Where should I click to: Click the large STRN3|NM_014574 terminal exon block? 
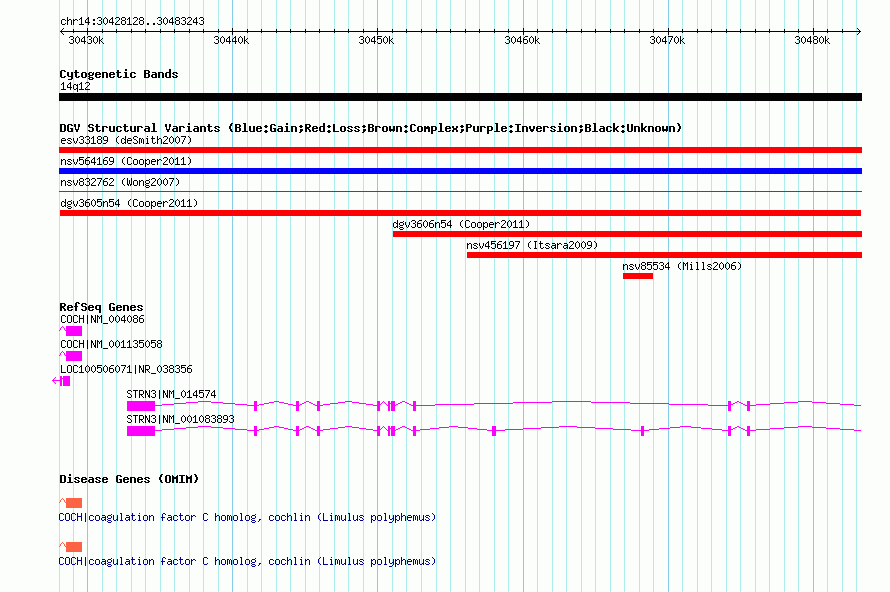pos(141,406)
